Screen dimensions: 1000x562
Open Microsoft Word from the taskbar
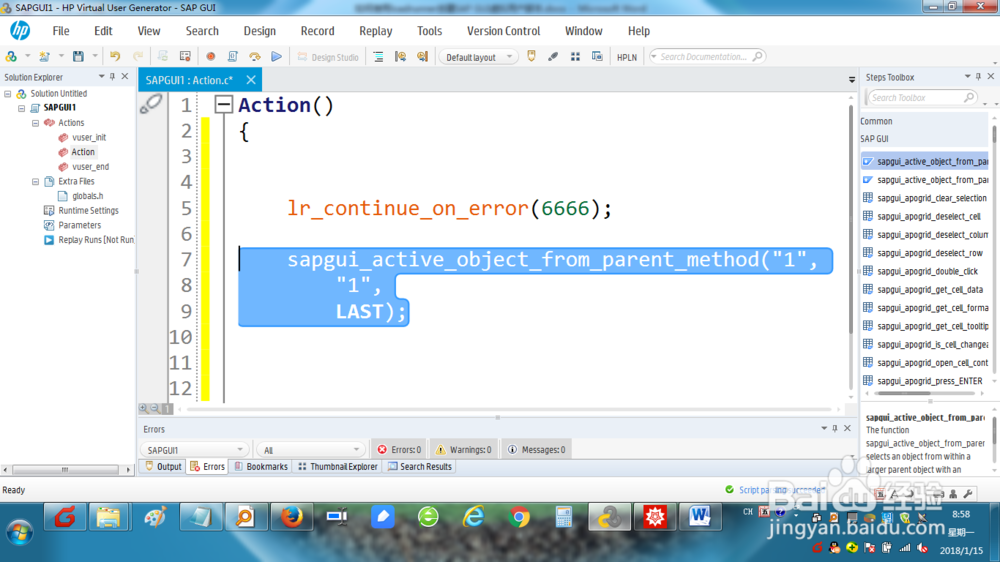tap(700, 517)
